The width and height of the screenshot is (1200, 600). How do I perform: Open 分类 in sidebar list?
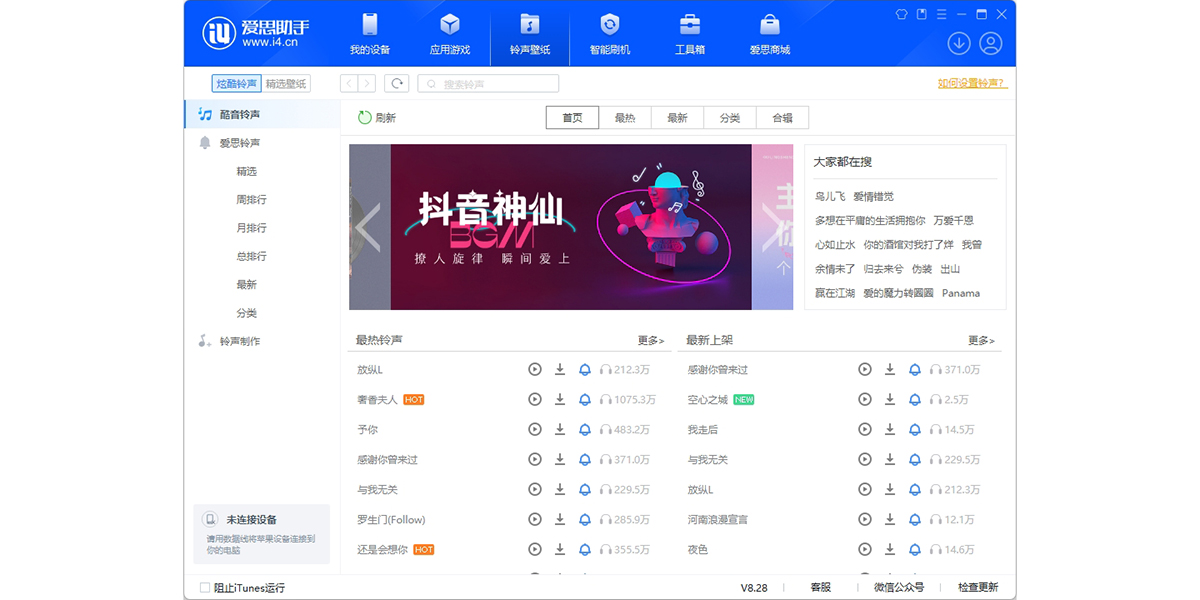point(247,313)
